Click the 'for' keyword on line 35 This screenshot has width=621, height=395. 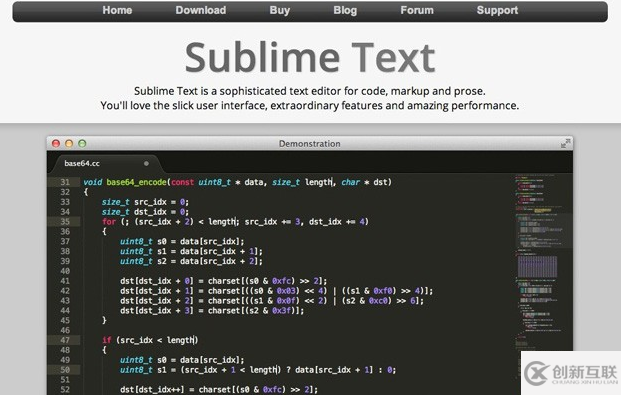click(x=109, y=222)
